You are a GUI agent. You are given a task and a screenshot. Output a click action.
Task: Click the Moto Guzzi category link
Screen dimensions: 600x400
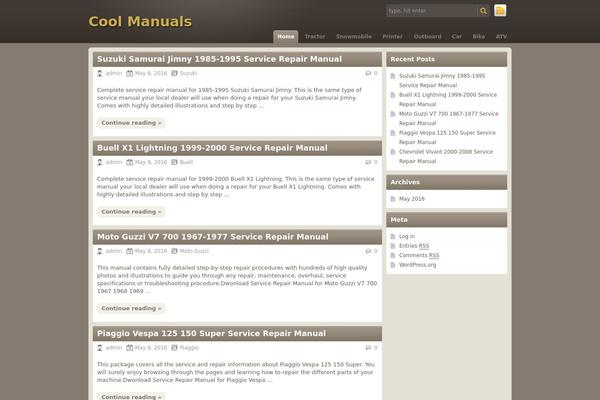194,251
